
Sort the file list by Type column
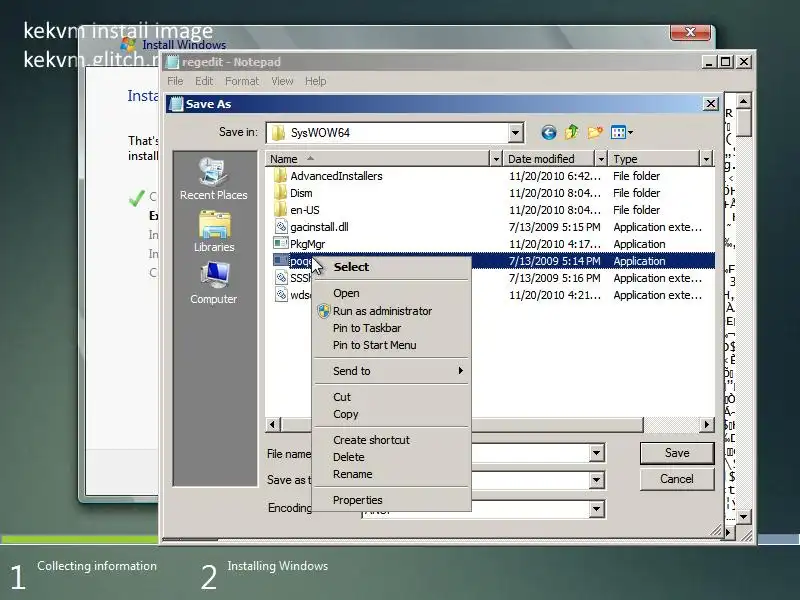pos(654,159)
